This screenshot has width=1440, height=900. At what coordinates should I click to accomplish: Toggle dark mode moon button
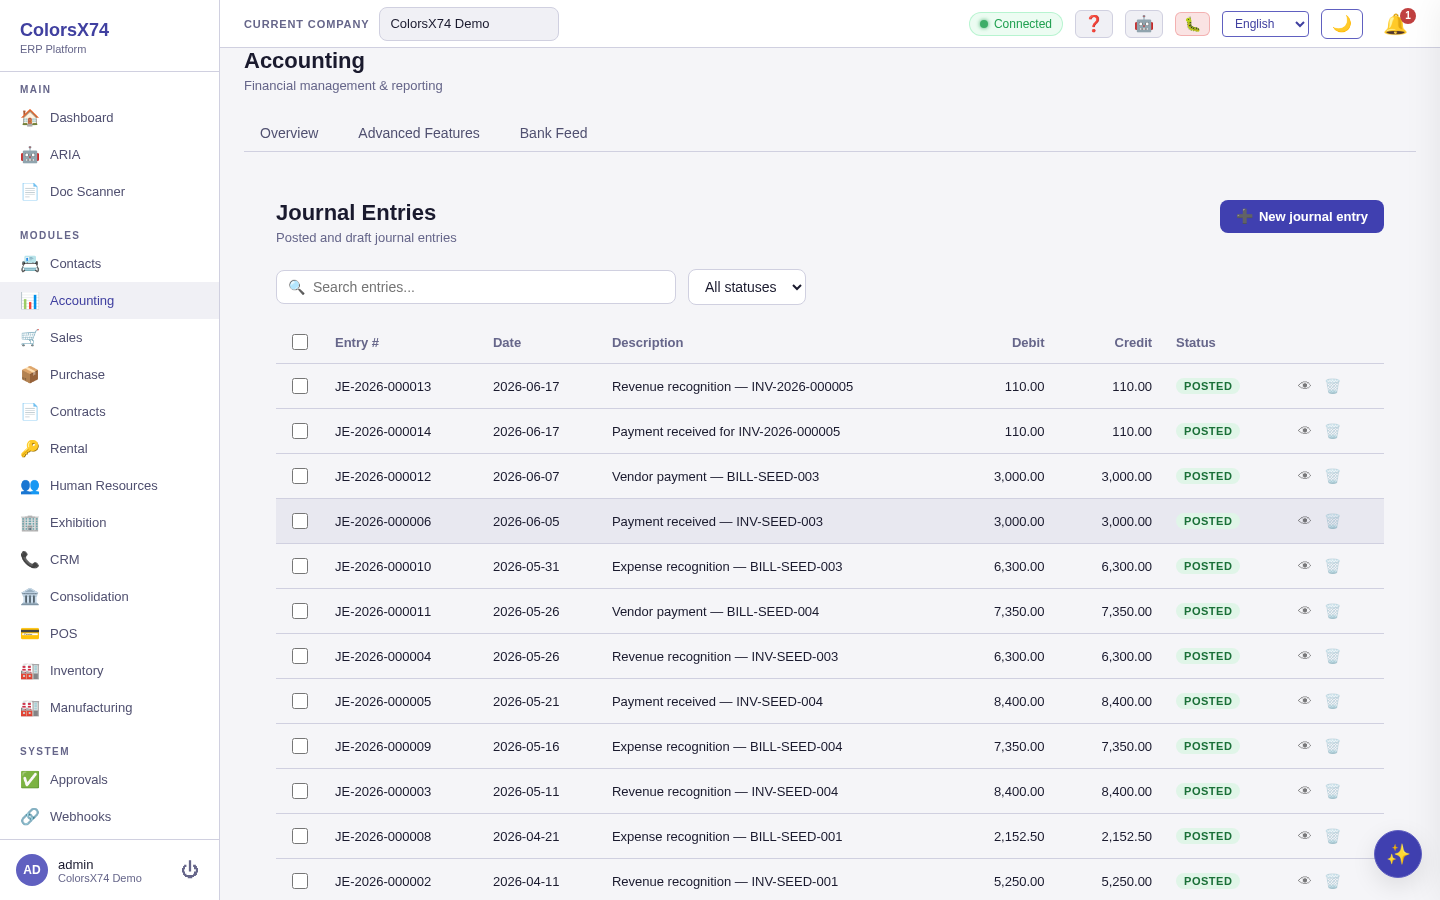(x=1342, y=24)
